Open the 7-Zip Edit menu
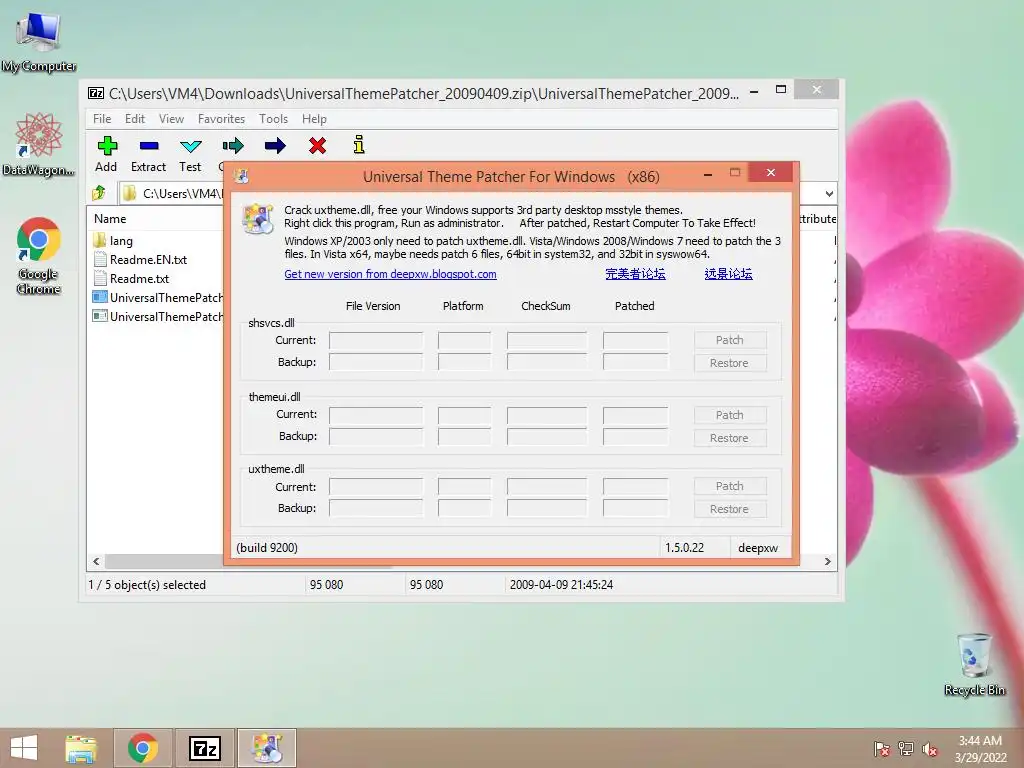Screen dimensions: 1024x768 (135, 119)
